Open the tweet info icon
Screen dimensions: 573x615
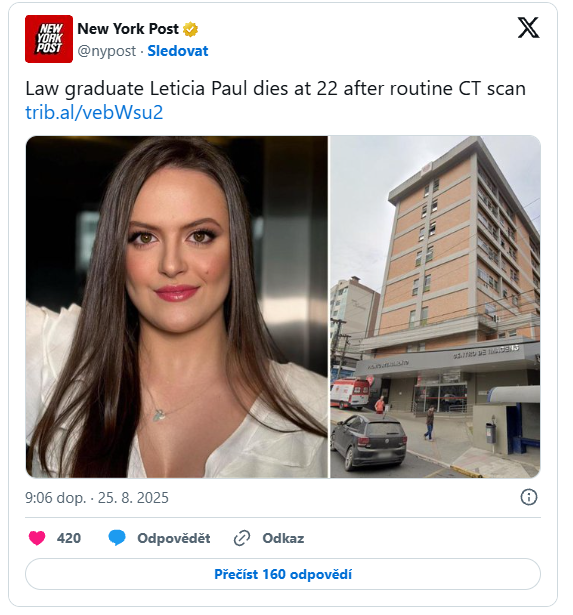[528, 497]
